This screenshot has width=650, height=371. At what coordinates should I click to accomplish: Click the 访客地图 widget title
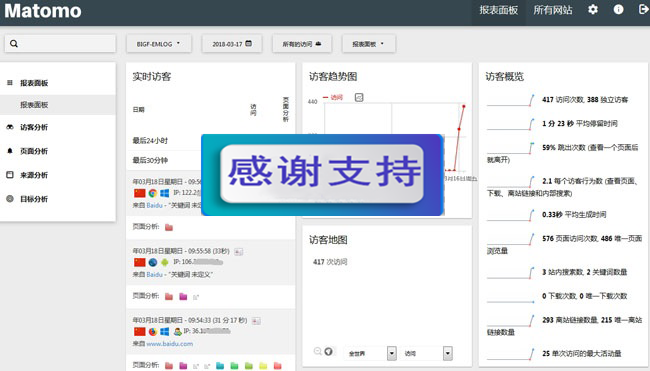(x=328, y=240)
